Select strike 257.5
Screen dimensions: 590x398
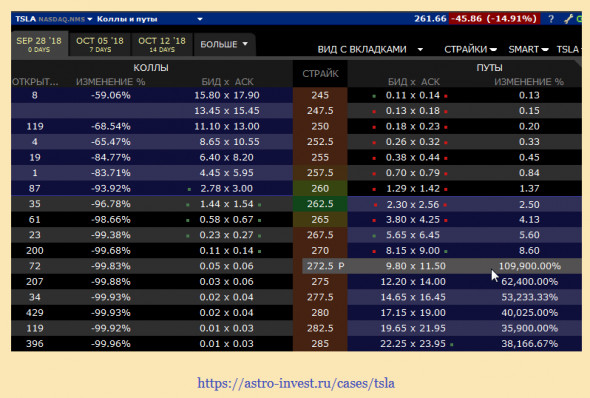(x=320, y=173)
